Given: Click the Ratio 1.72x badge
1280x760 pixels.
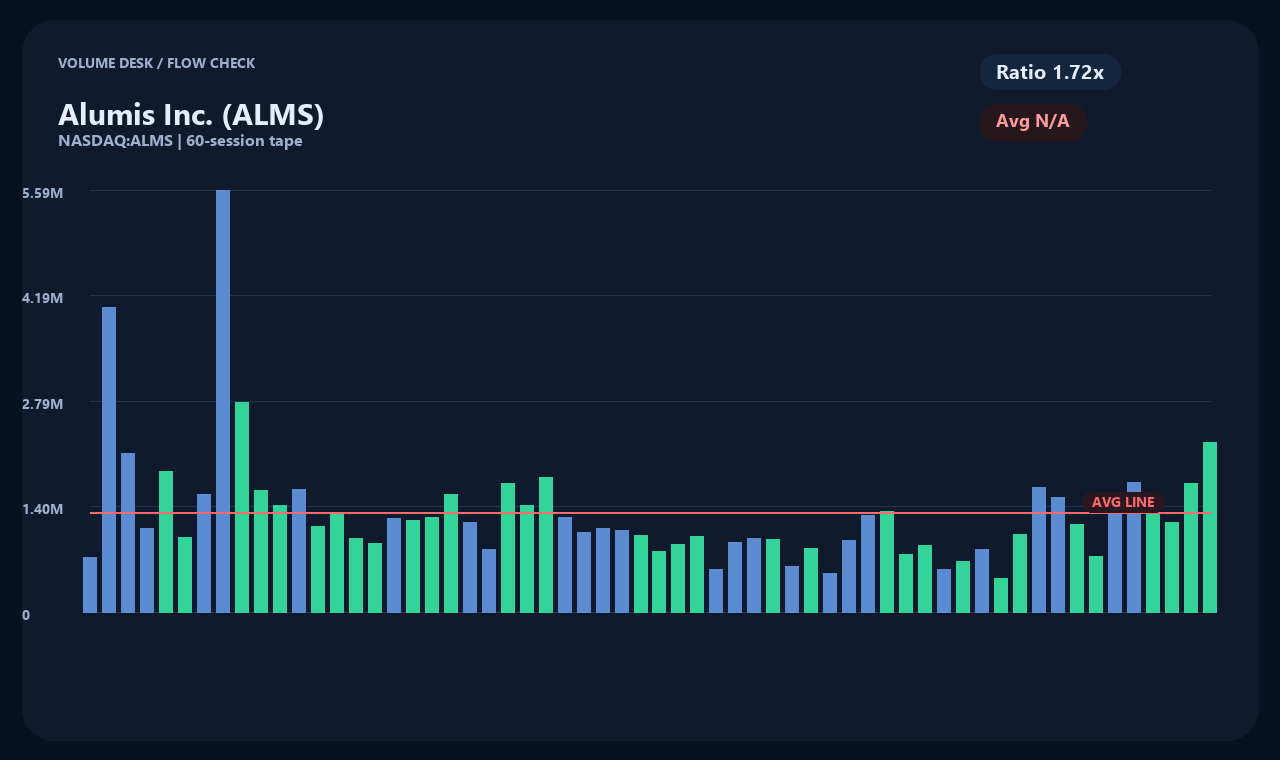Looking at the screenshot, I should coord(1050,72).
